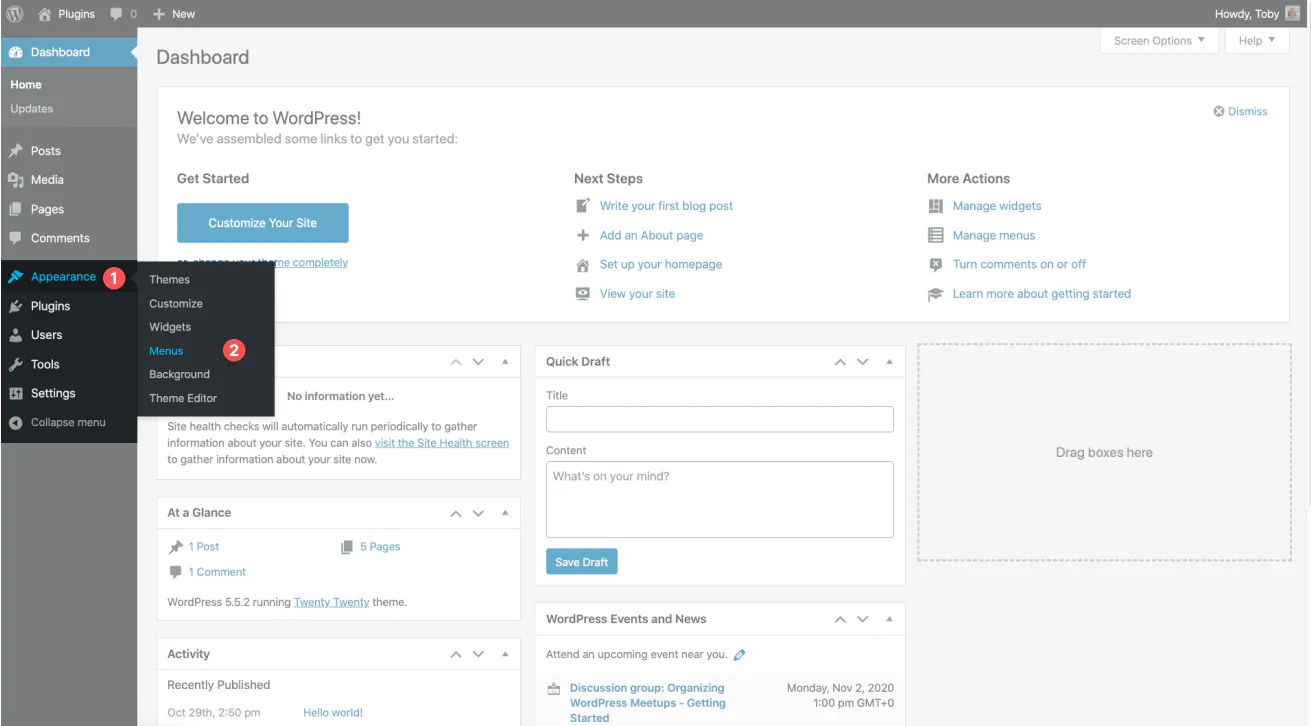1311x726 pixels.
Task: Click the Write your first blog post icon
Action: [583, 206]
